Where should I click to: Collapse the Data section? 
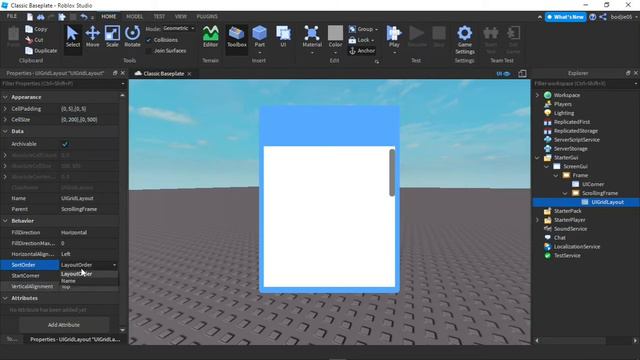5,131
